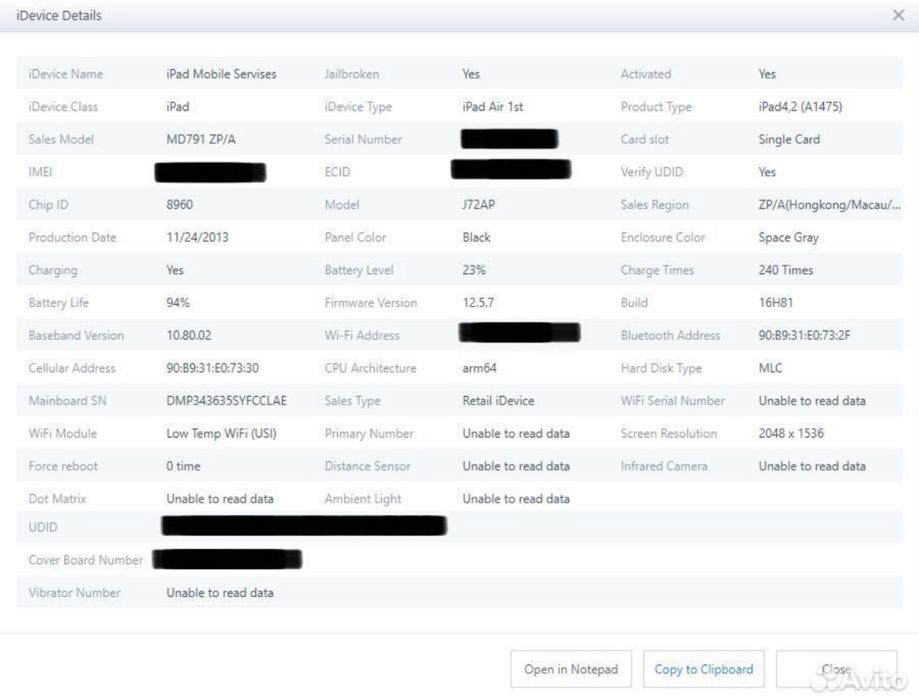919x700 pixels.
Task: Click the 'IMEI' field label
Action: point(40,172)
